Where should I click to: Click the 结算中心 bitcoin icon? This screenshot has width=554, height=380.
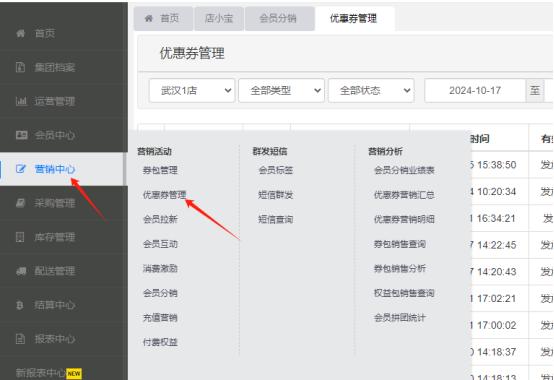coord(20,305)
